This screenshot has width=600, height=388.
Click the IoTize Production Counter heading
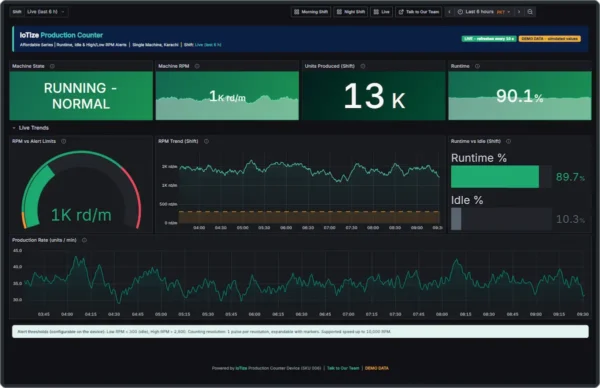click(x=61, y=35)
